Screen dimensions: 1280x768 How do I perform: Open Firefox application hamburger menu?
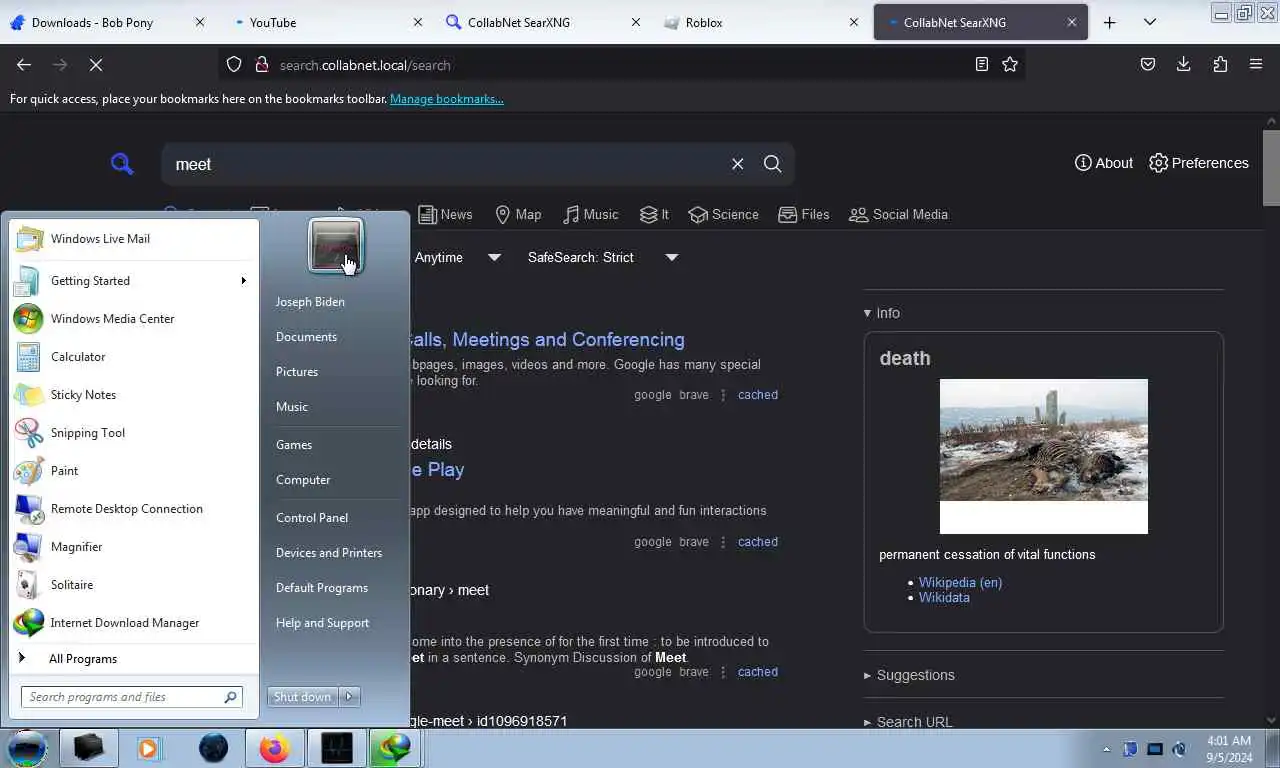point(1256,64)
